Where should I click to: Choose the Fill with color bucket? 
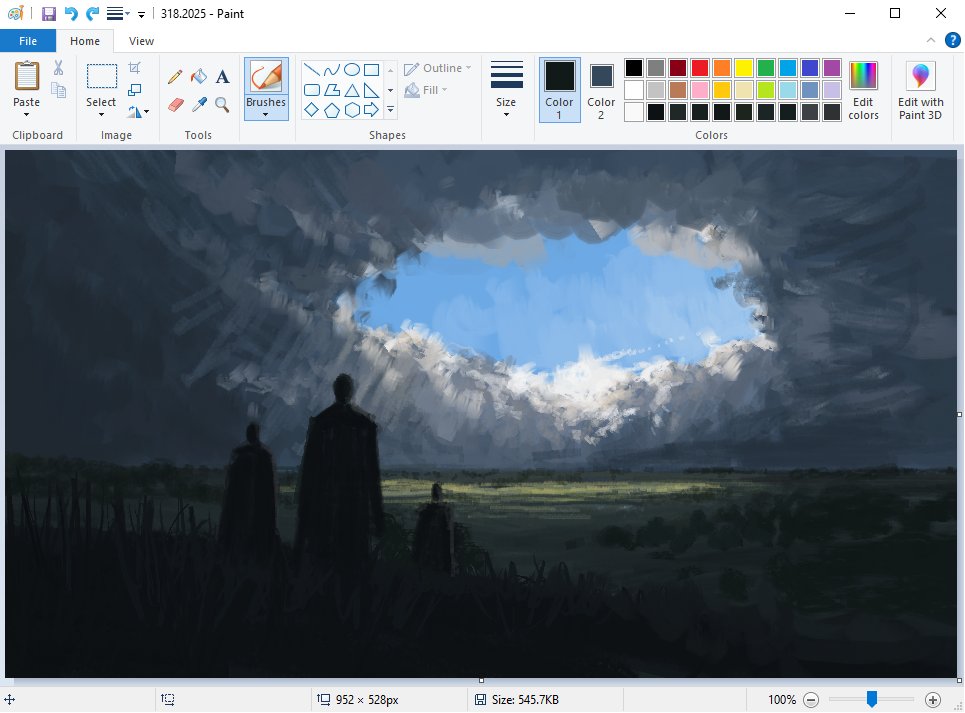[199, 76]
